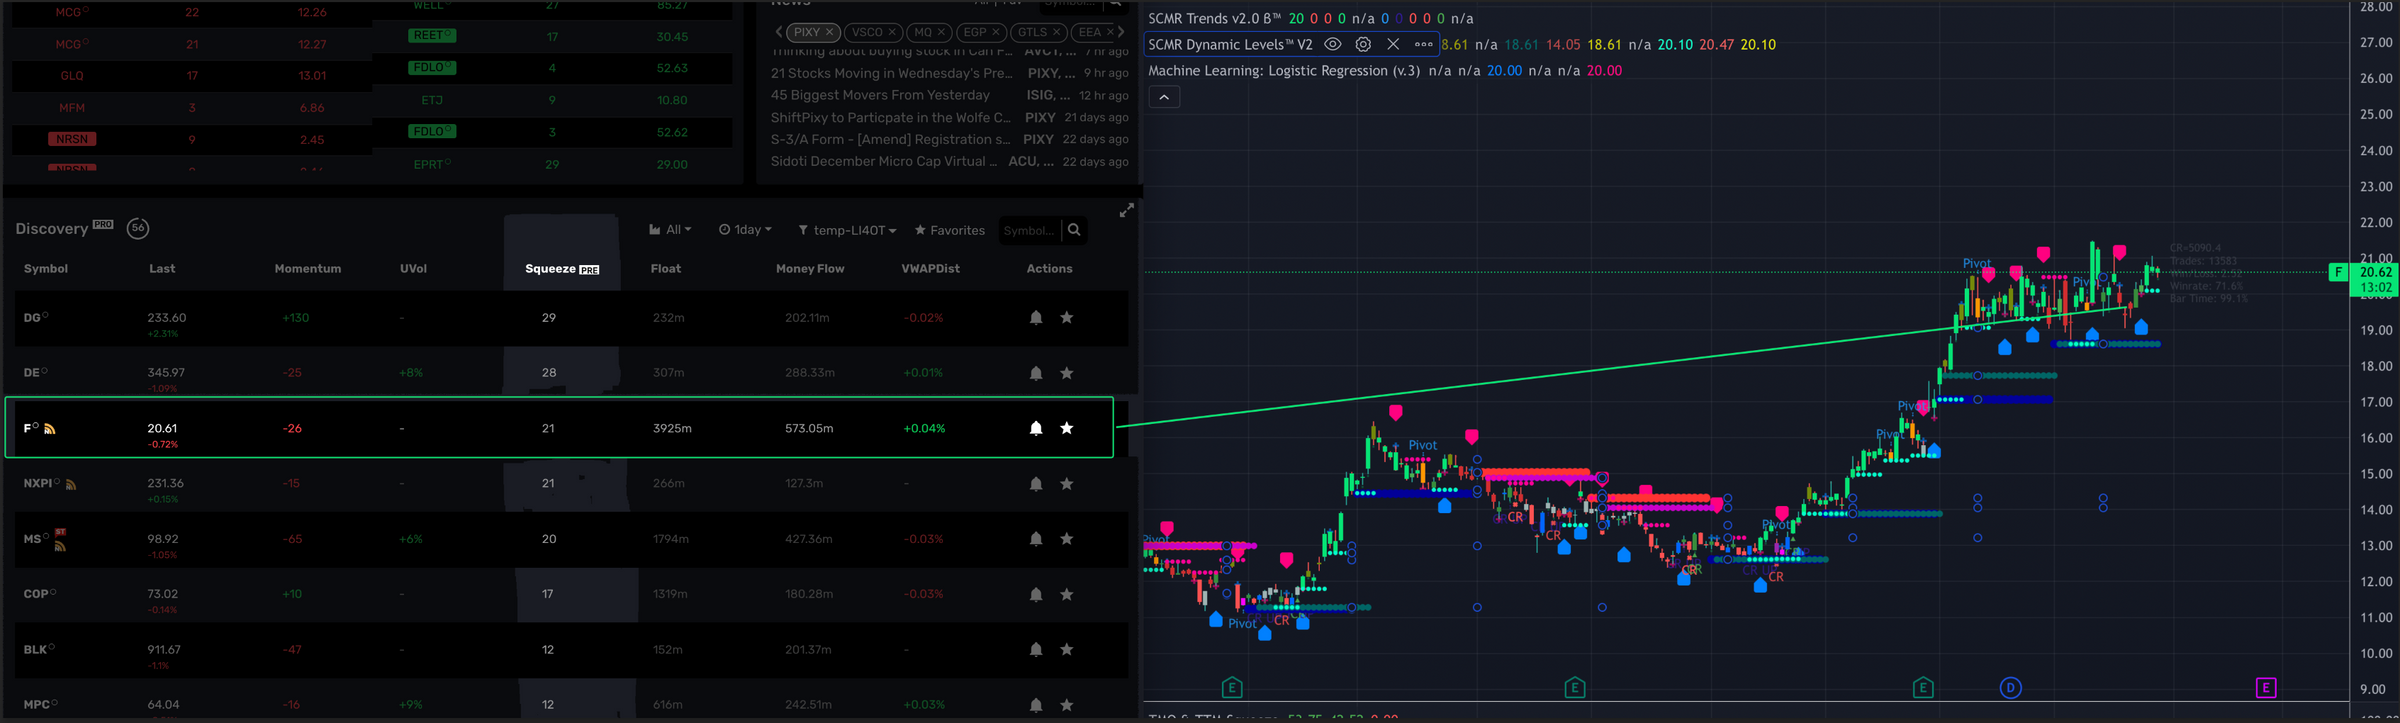Open settings for SCMR Dynamic Levels indicator
The width and height of the screenshot is (2400, 723).
tap(1363, 45)
